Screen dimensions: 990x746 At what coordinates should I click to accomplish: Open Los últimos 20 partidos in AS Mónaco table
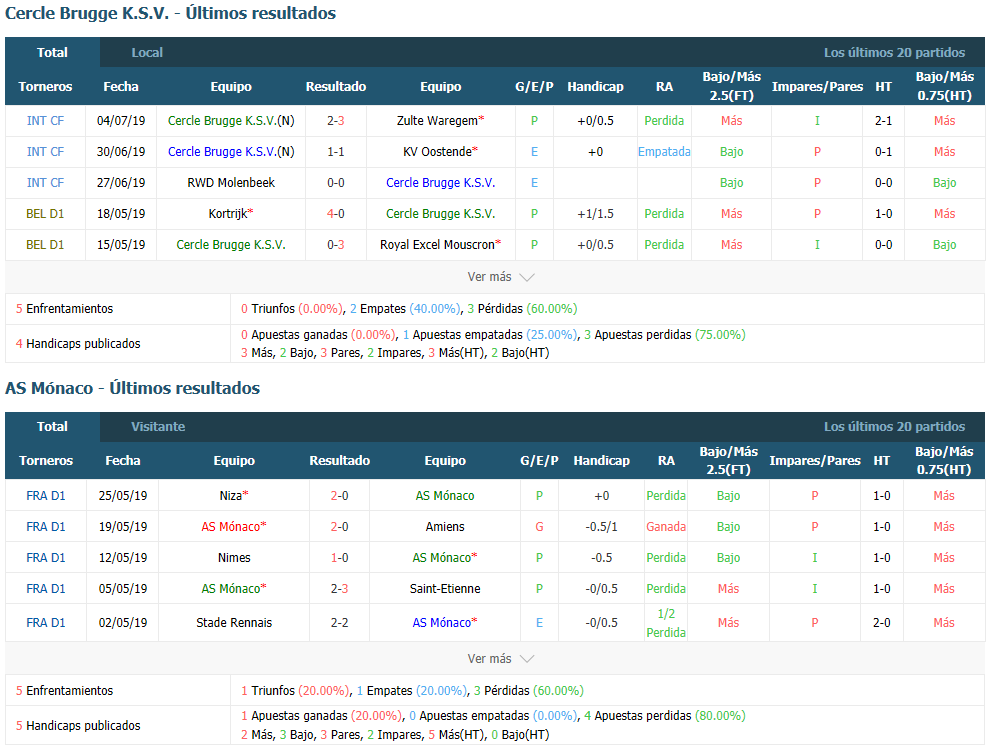click(x=894, y=427)
